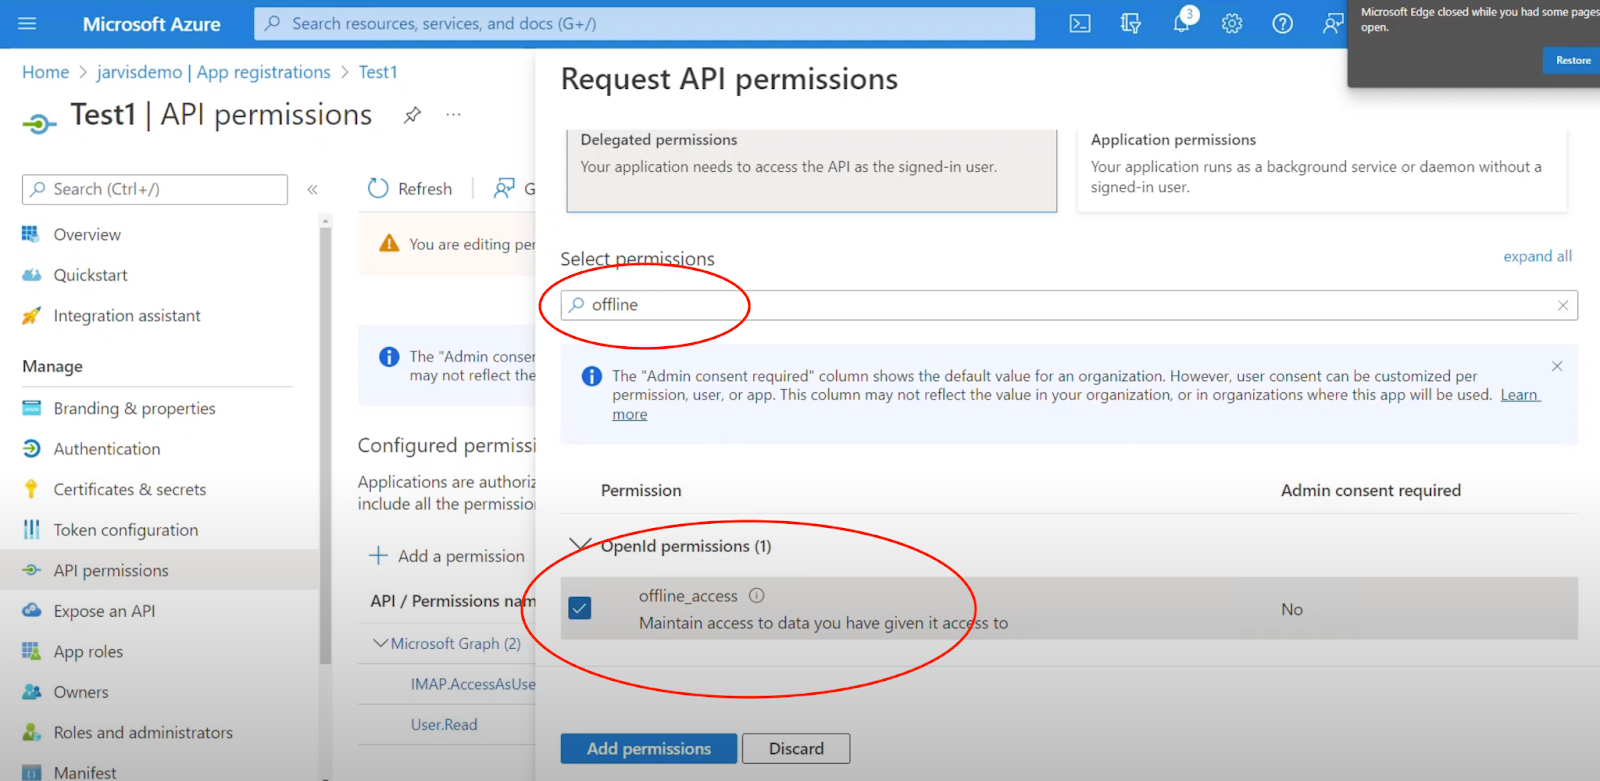Screen dimensions: 1600x781
Task: Click the grant admin consent toolbar icon
Action: [x=504, y=188]
